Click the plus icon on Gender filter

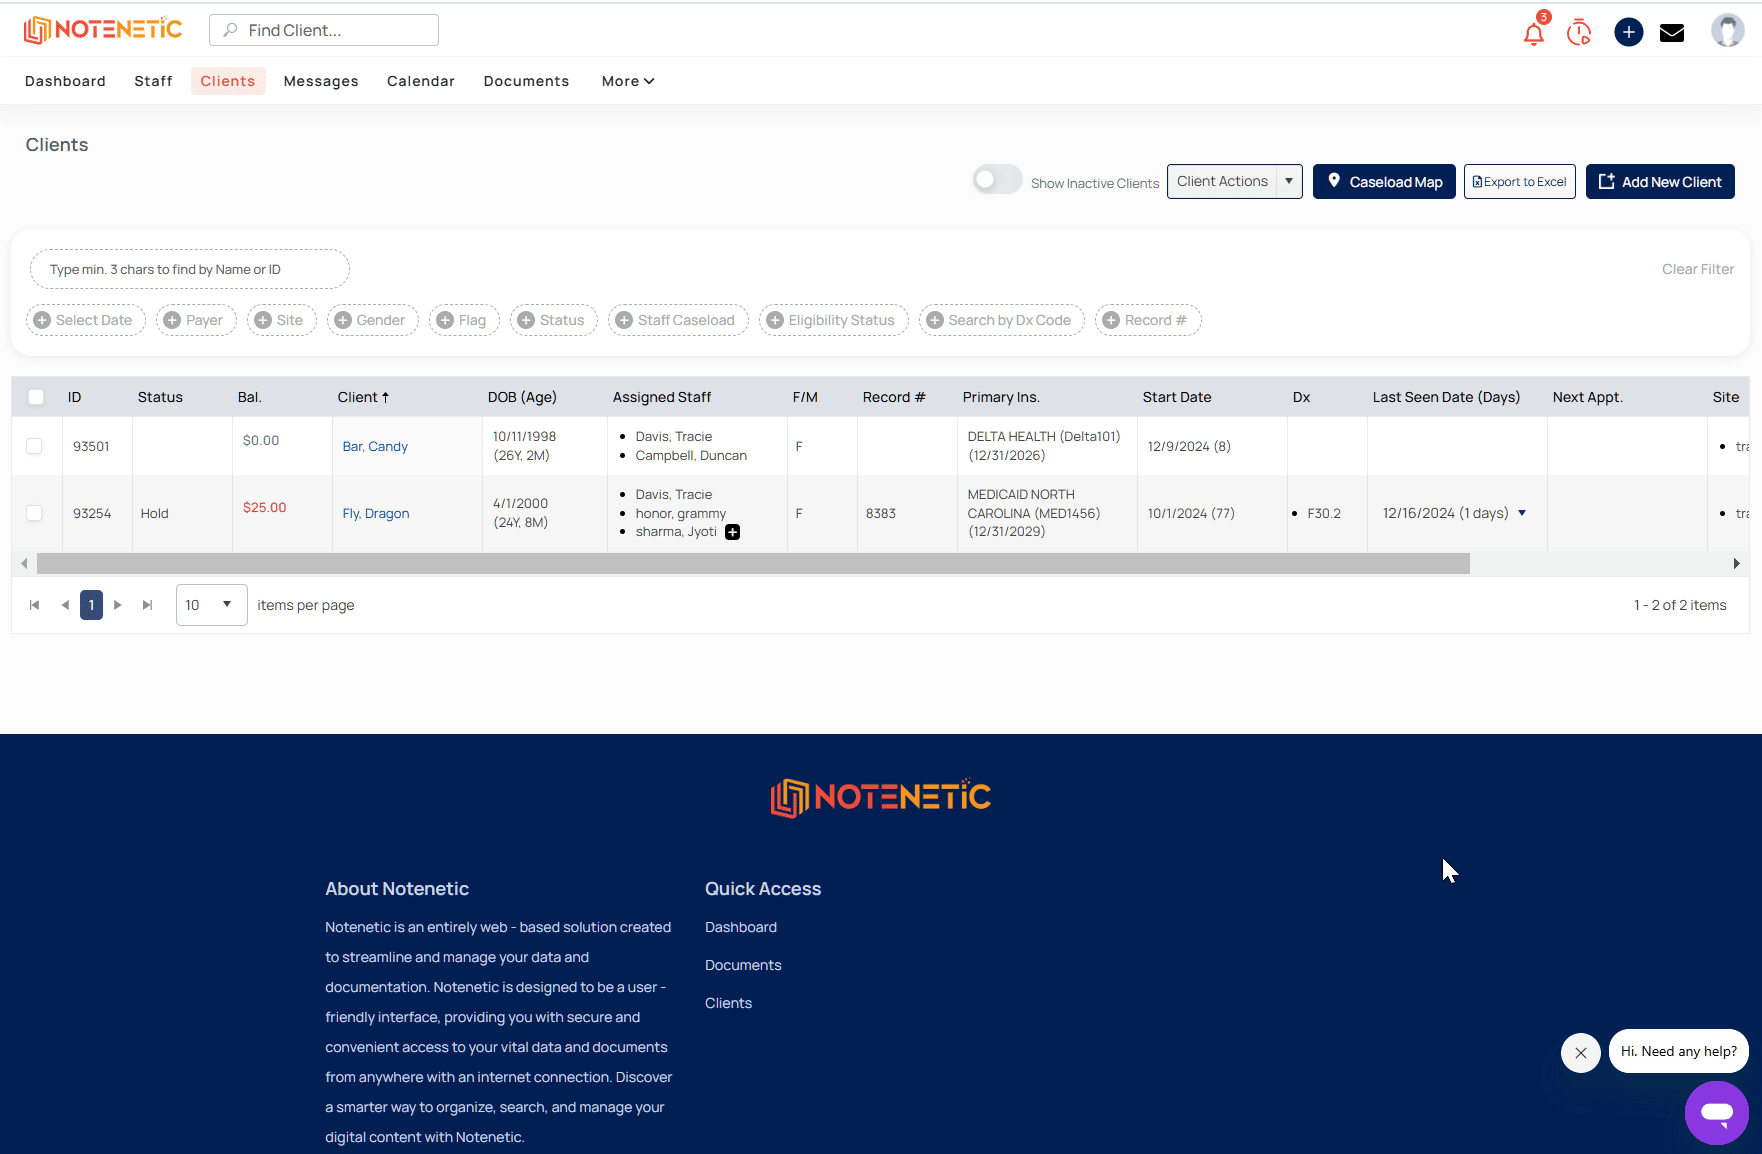[343, 320]
